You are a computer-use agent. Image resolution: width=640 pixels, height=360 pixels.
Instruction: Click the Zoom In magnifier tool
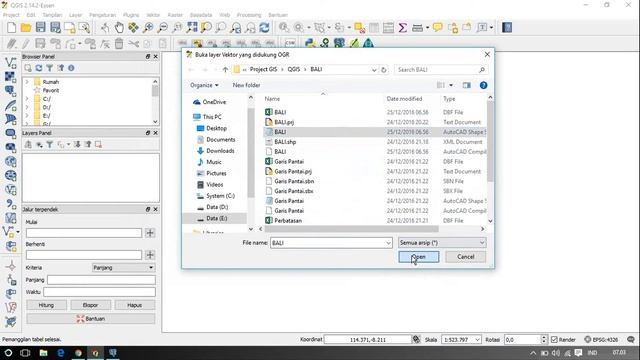point(148,27)
